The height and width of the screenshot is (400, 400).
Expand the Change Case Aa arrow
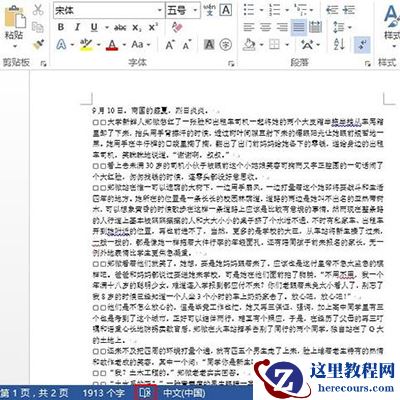[149, 45]
